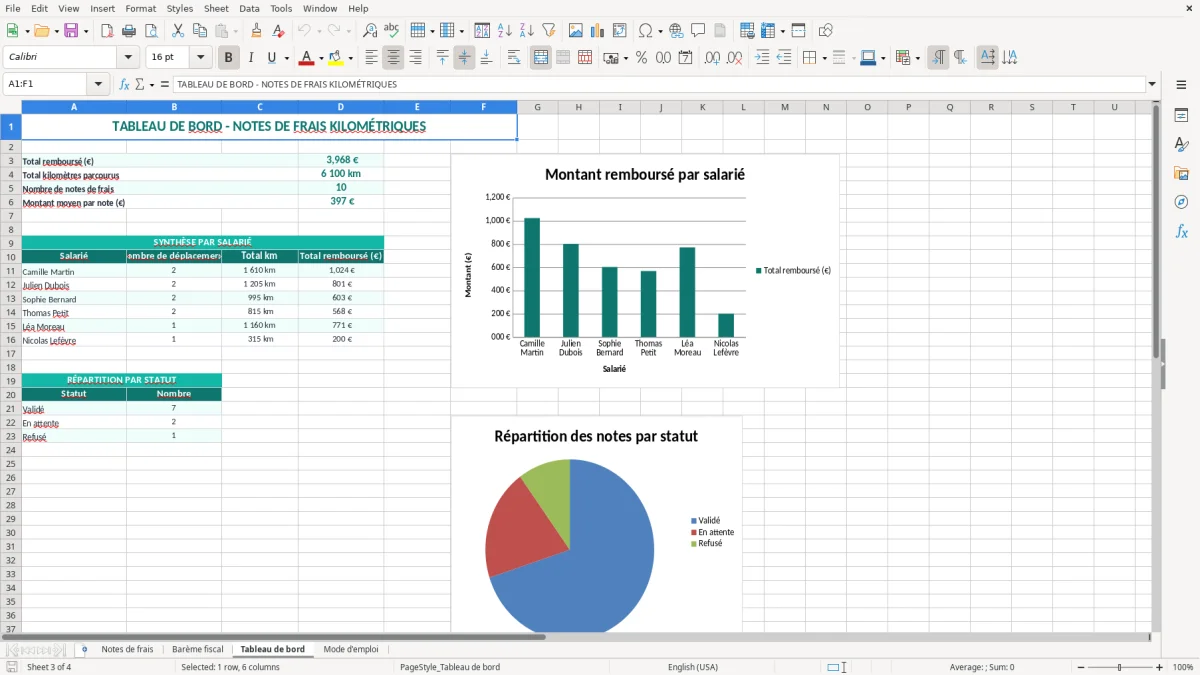Screen dimensions: 1200x675
Task: Open the sidebar Navigator compass icon
Action: click(1182, 203)
